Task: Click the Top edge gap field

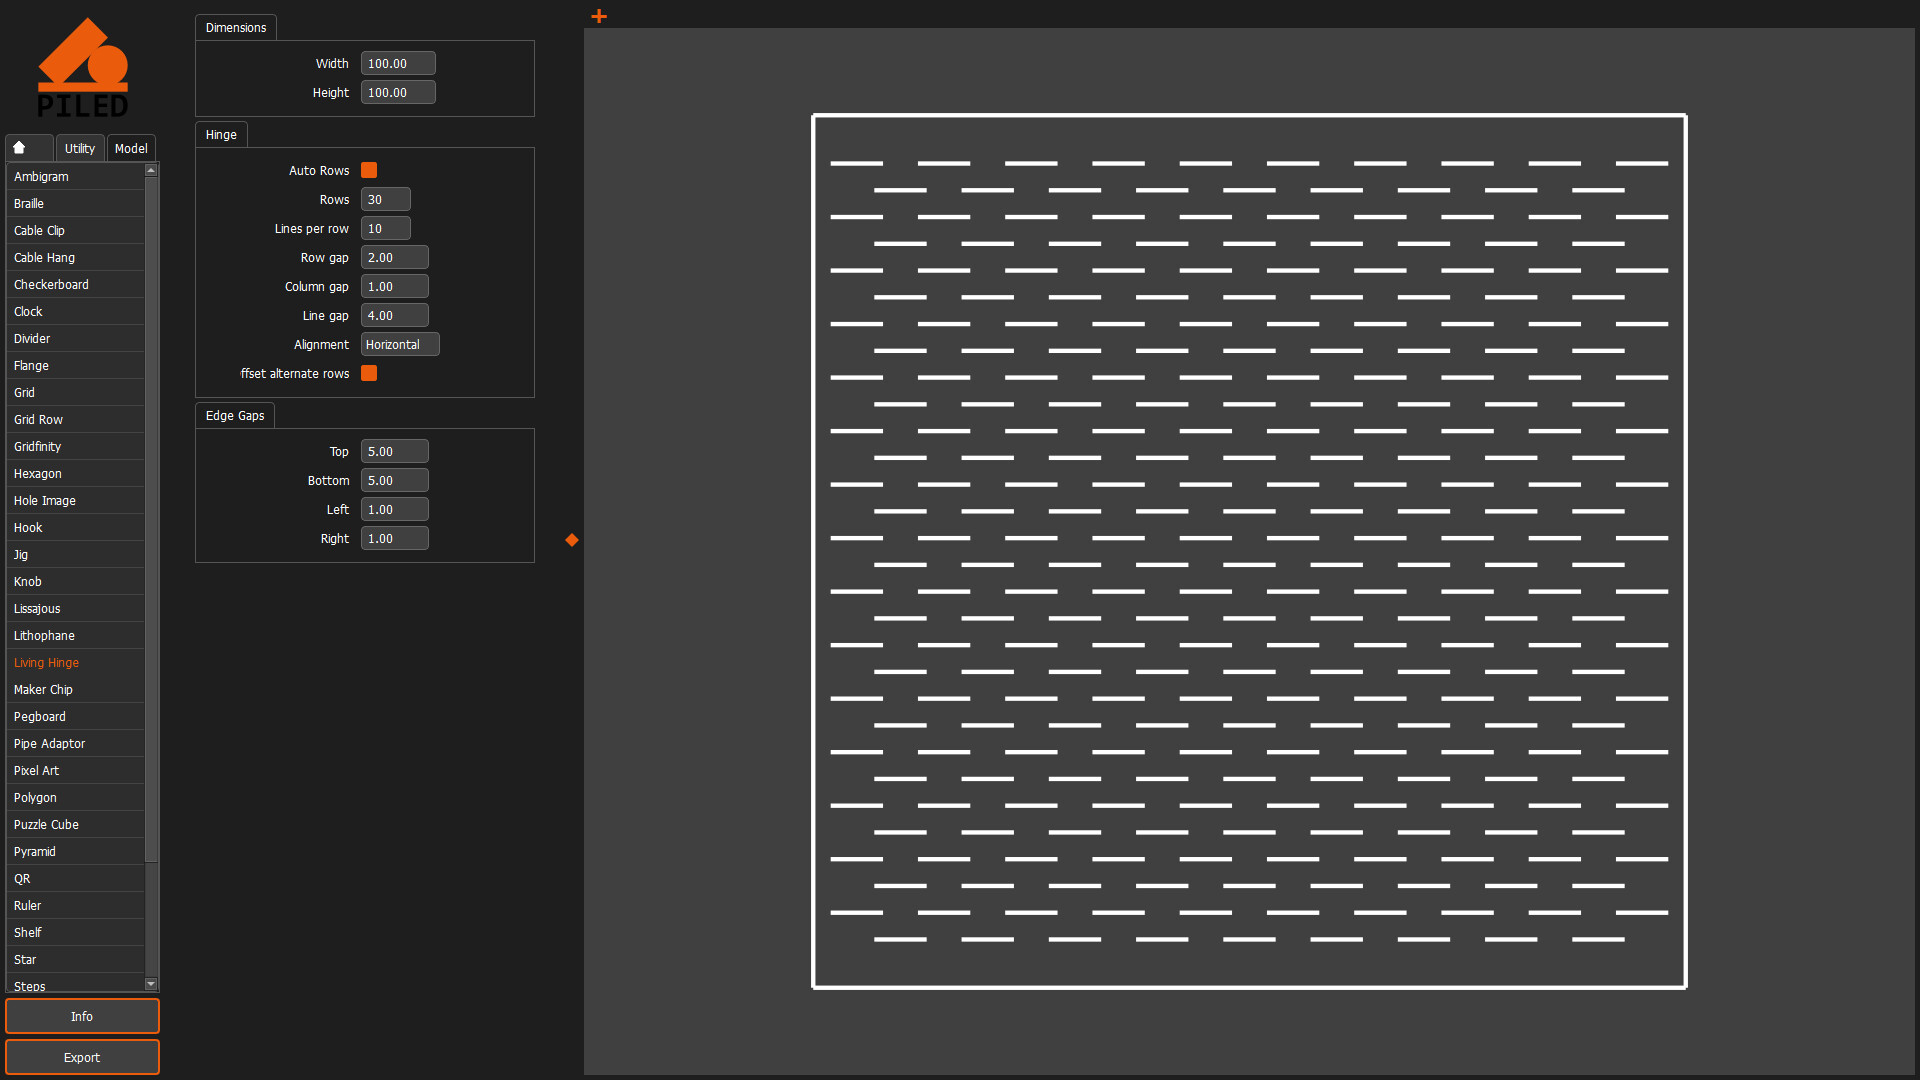Action: coord(394,451)
